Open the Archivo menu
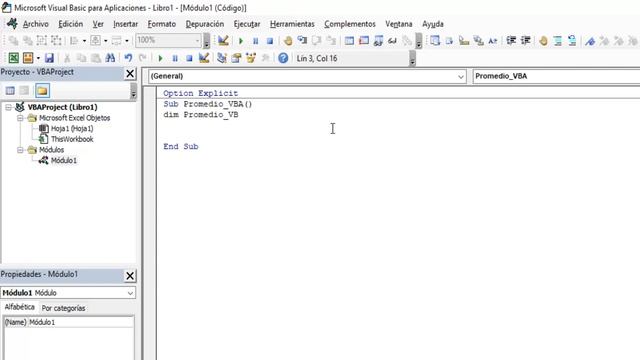Image resolution: width=640 pixels, height=360 pixels. point(36,24)
